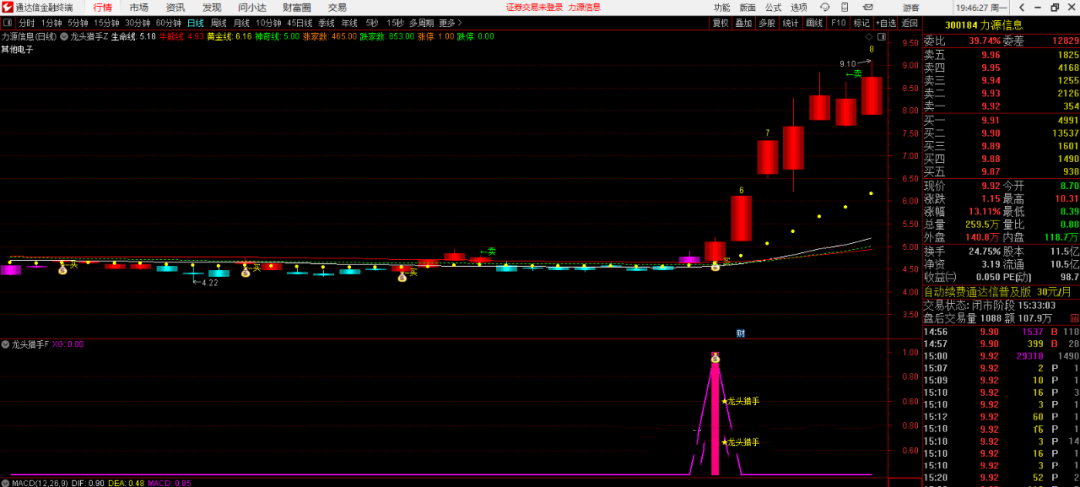Click the blue 财 marker icon

740,332
